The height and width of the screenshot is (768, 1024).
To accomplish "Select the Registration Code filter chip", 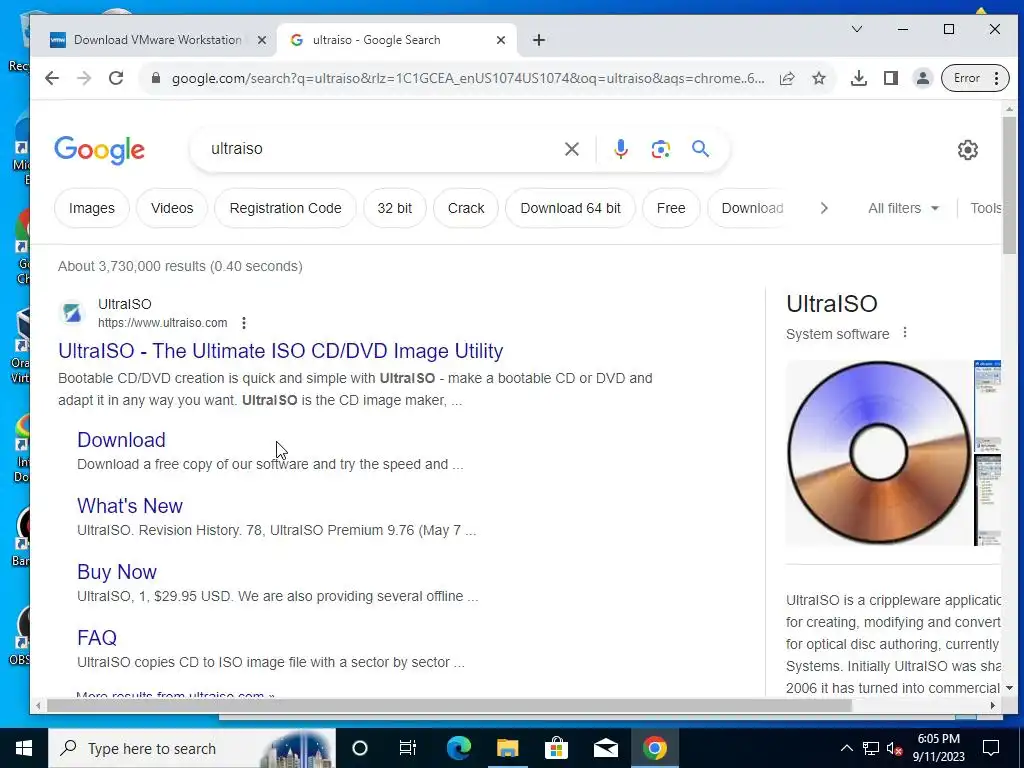I will [x=285, y=208].
